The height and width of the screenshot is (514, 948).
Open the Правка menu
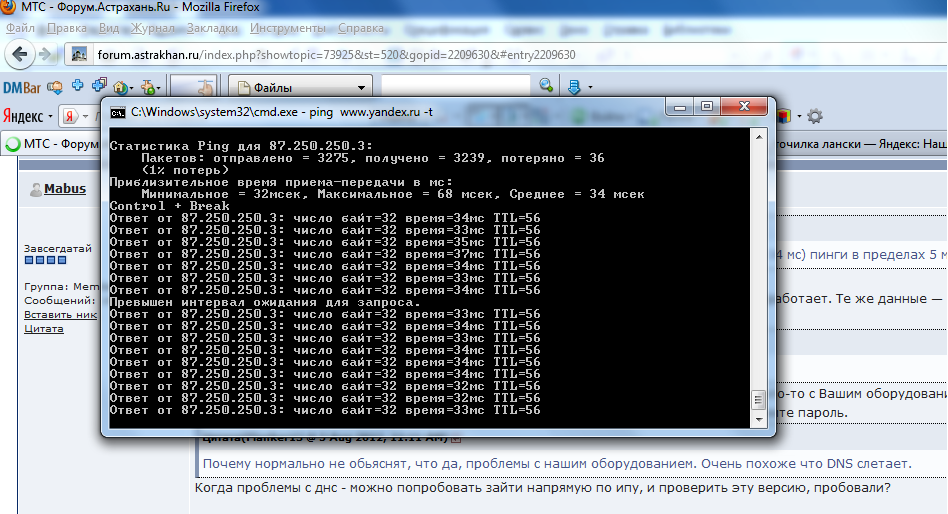pos(67,28)
